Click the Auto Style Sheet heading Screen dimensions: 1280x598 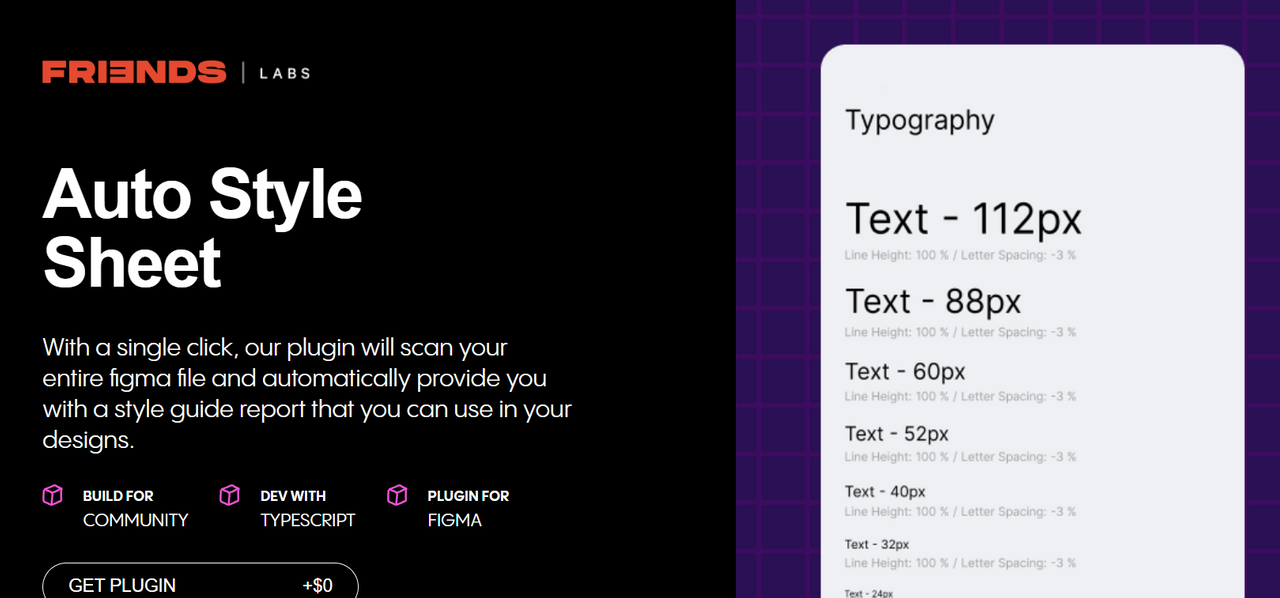pos(202,228)
